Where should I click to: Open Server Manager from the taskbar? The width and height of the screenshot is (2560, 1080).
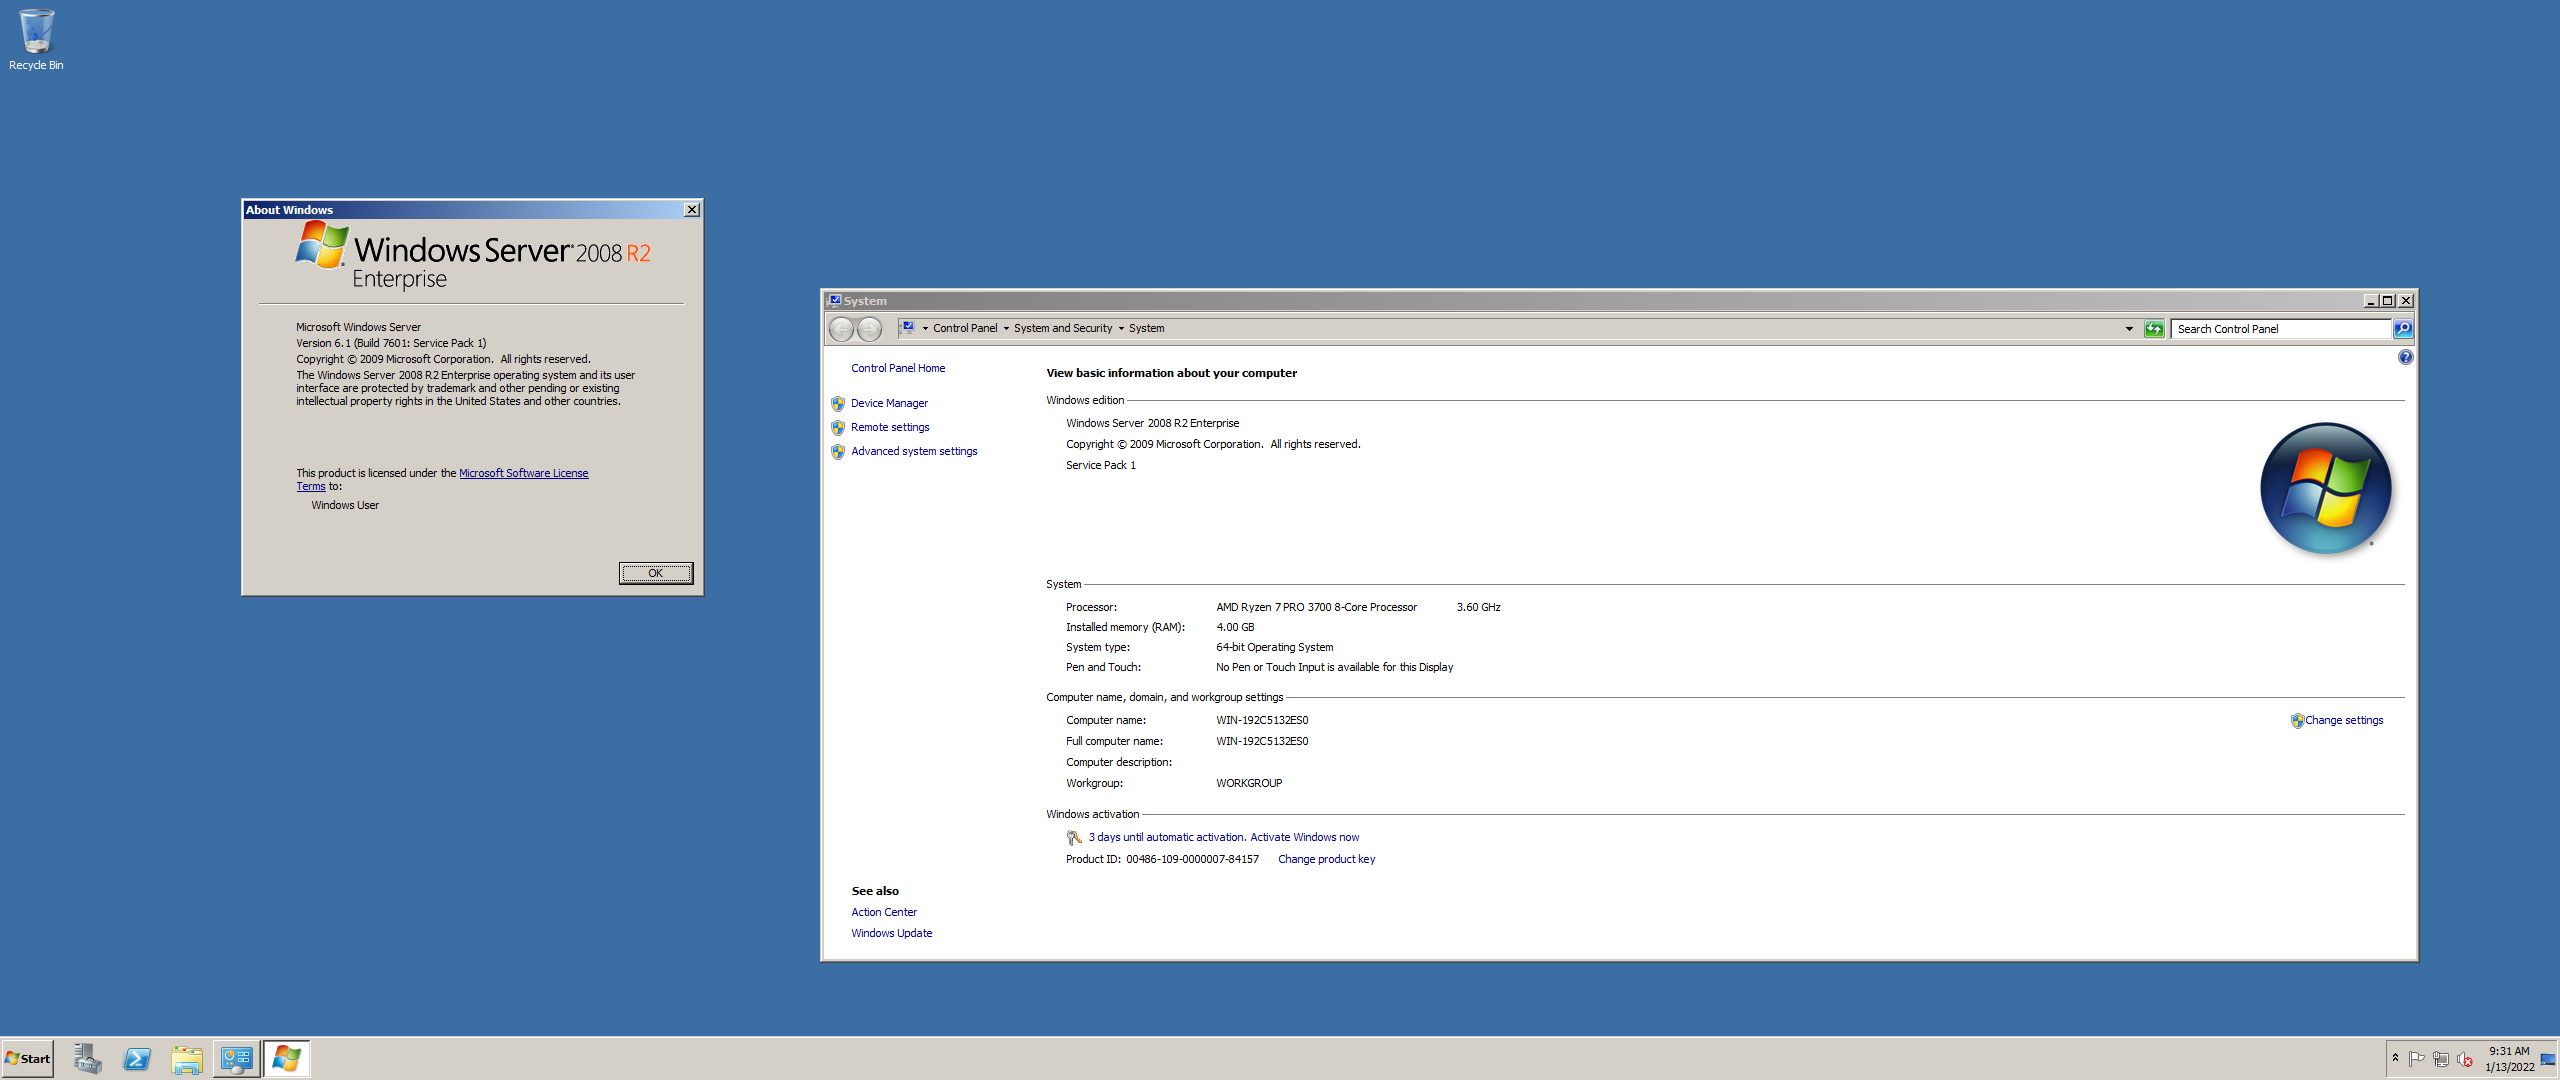coord(87,1059)
